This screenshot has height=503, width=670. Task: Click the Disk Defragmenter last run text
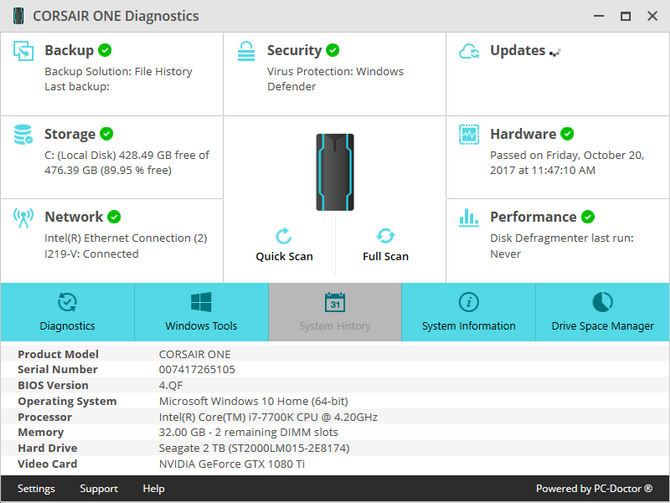562,246
